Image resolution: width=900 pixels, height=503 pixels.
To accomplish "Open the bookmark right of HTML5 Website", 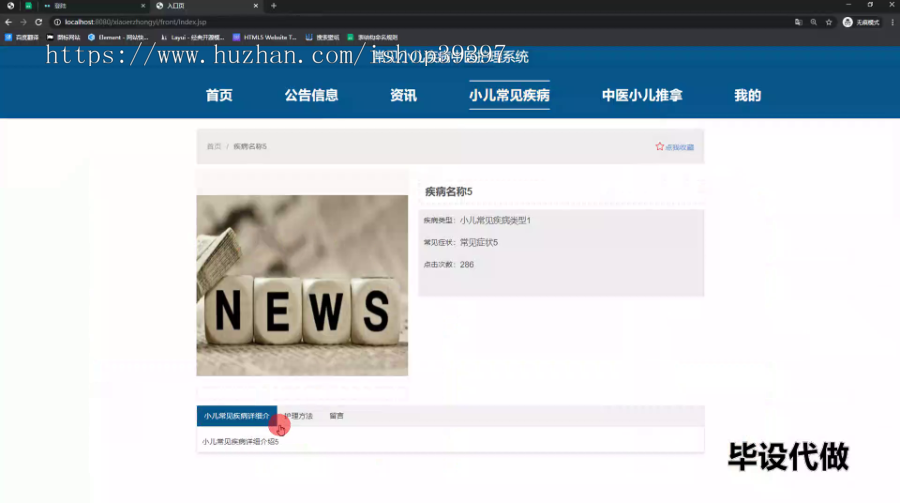I will click(323, 37).
